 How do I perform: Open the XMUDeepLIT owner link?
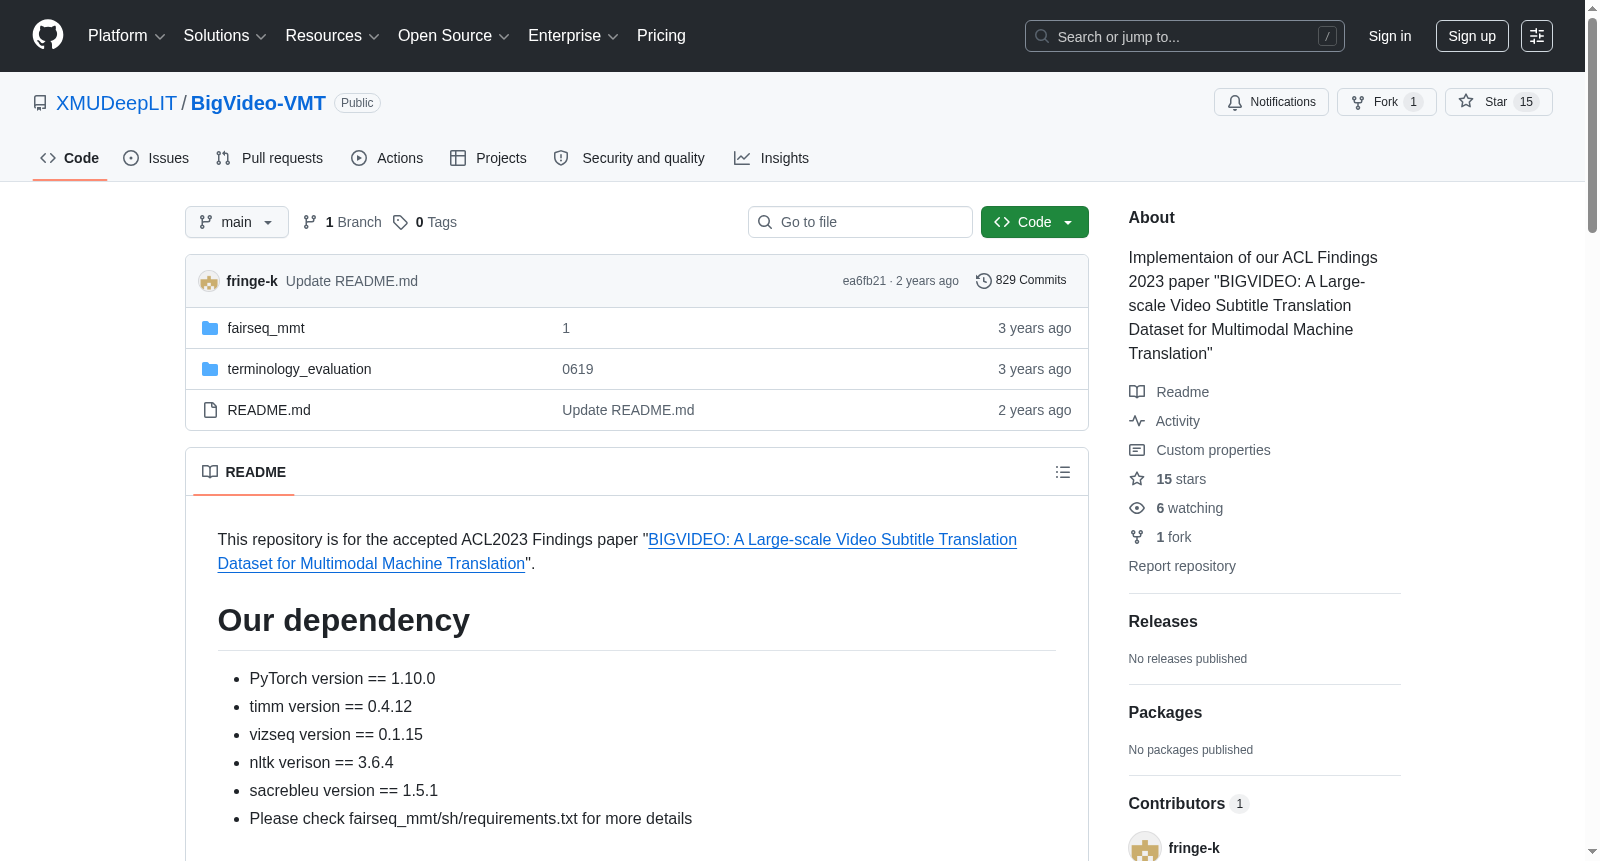(x=116, y=103)
